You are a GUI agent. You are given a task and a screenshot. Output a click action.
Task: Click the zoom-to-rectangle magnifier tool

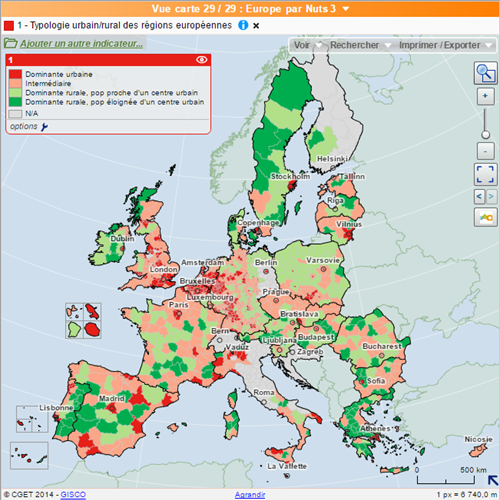(x=486, y=73)
